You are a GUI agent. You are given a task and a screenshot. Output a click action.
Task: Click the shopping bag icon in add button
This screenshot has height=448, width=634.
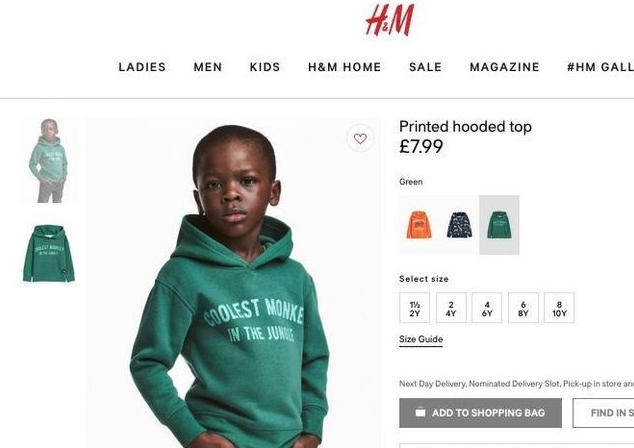coord(421,412)
